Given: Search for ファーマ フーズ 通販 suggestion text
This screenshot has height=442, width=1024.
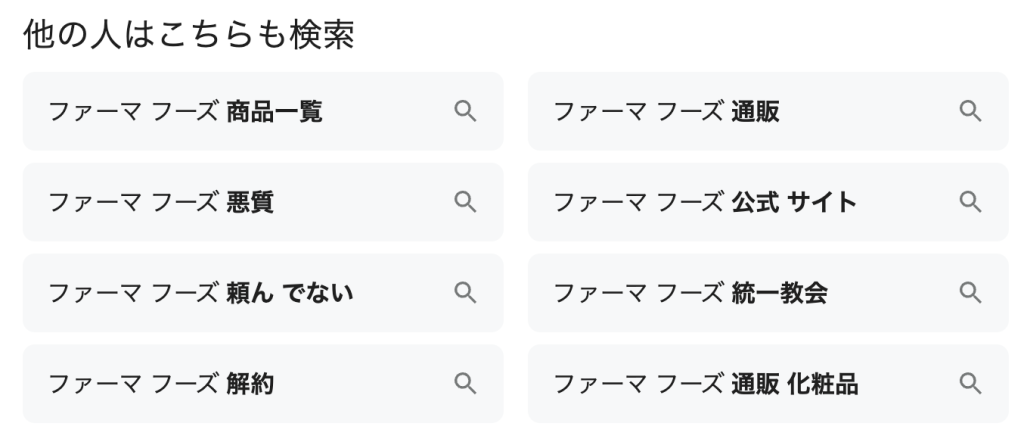Looking at the screenshot, I should (667, 112).
